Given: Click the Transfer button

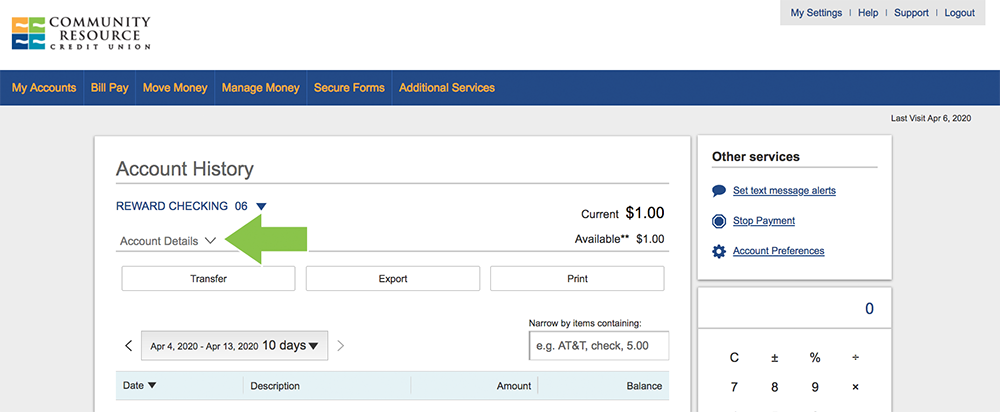Looking at the screenshot, I should point(208,279).
